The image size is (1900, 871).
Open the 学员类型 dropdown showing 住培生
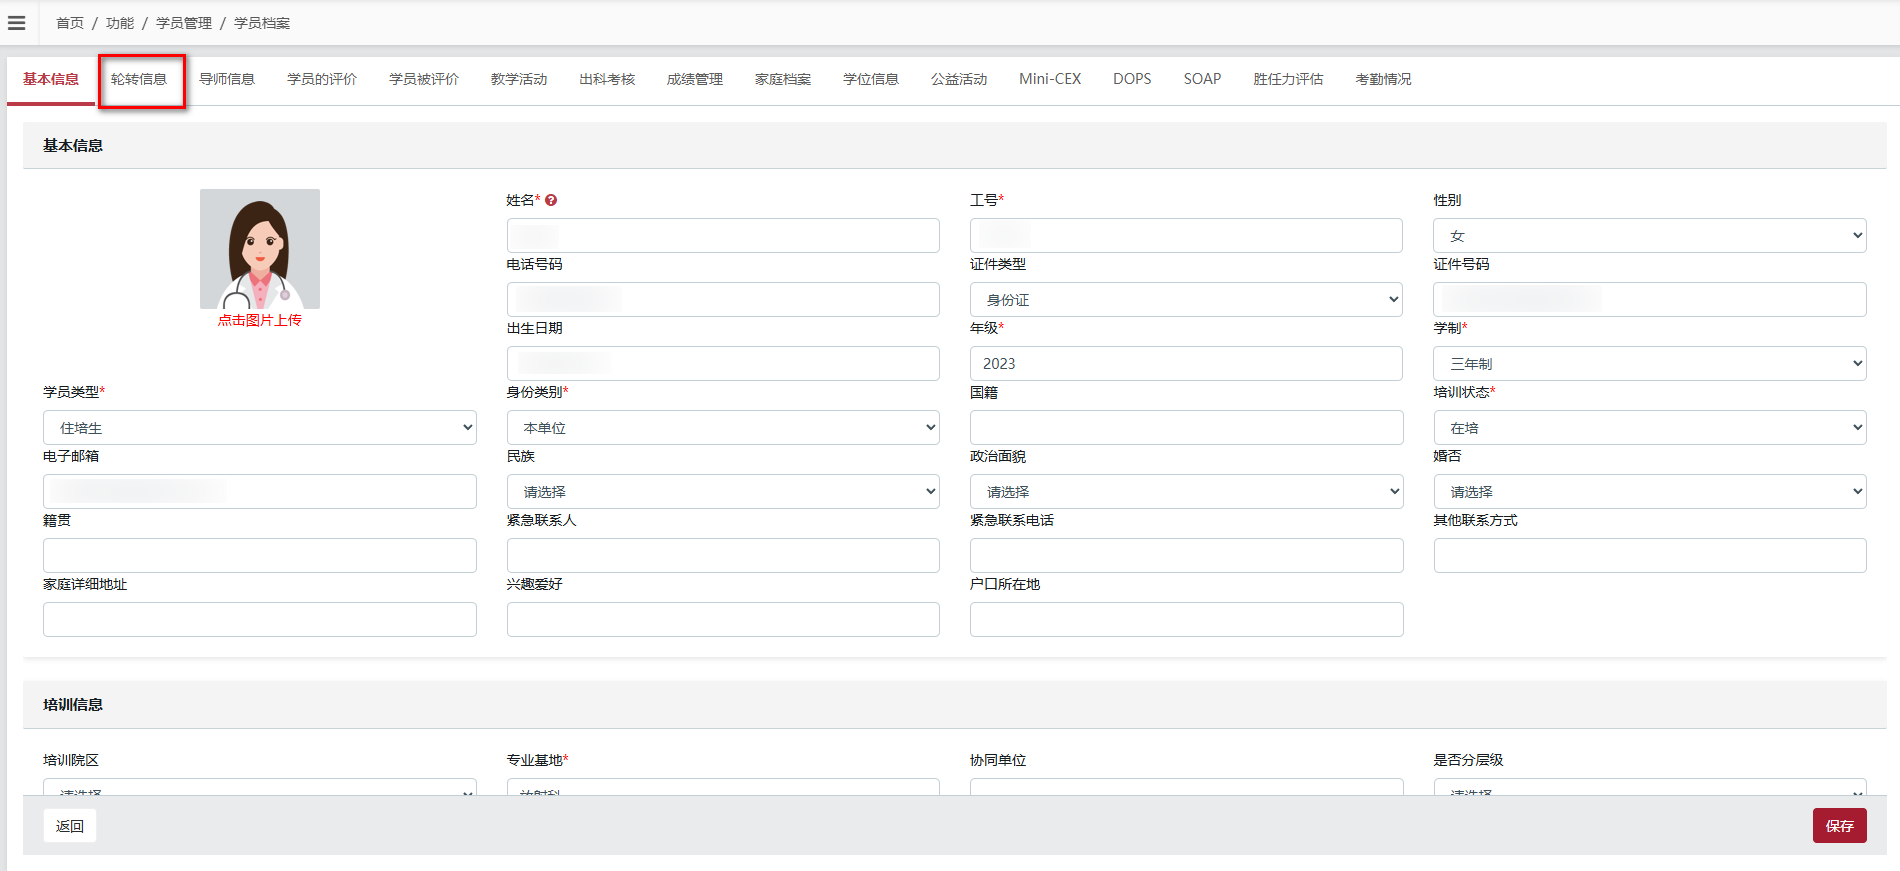[260, 428]
